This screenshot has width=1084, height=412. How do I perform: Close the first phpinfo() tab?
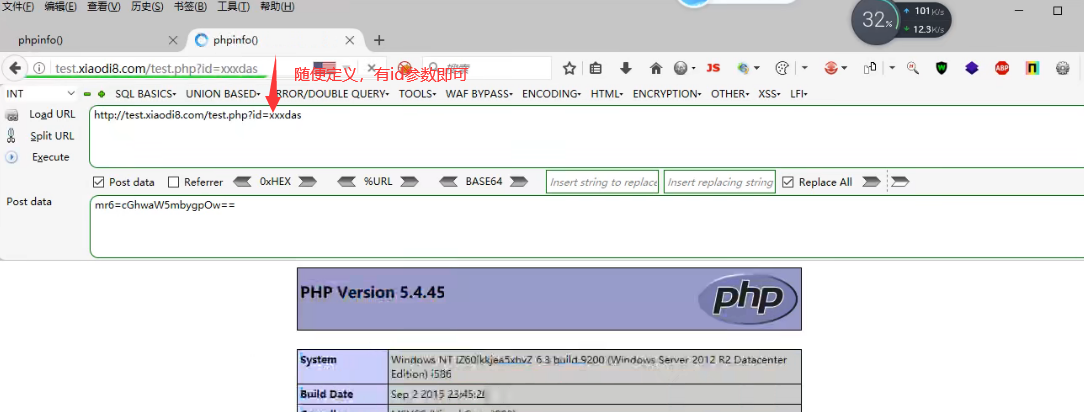173,40
